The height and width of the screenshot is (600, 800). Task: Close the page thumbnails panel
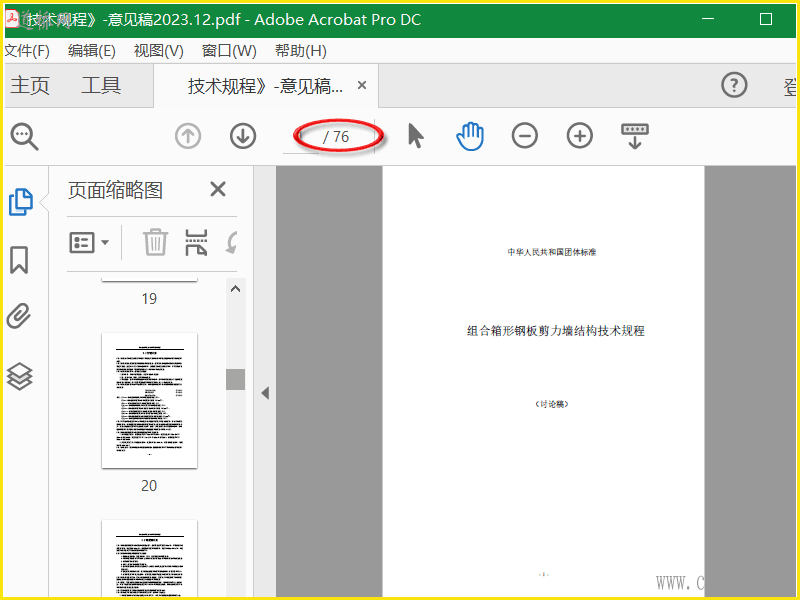coord(218,189)
